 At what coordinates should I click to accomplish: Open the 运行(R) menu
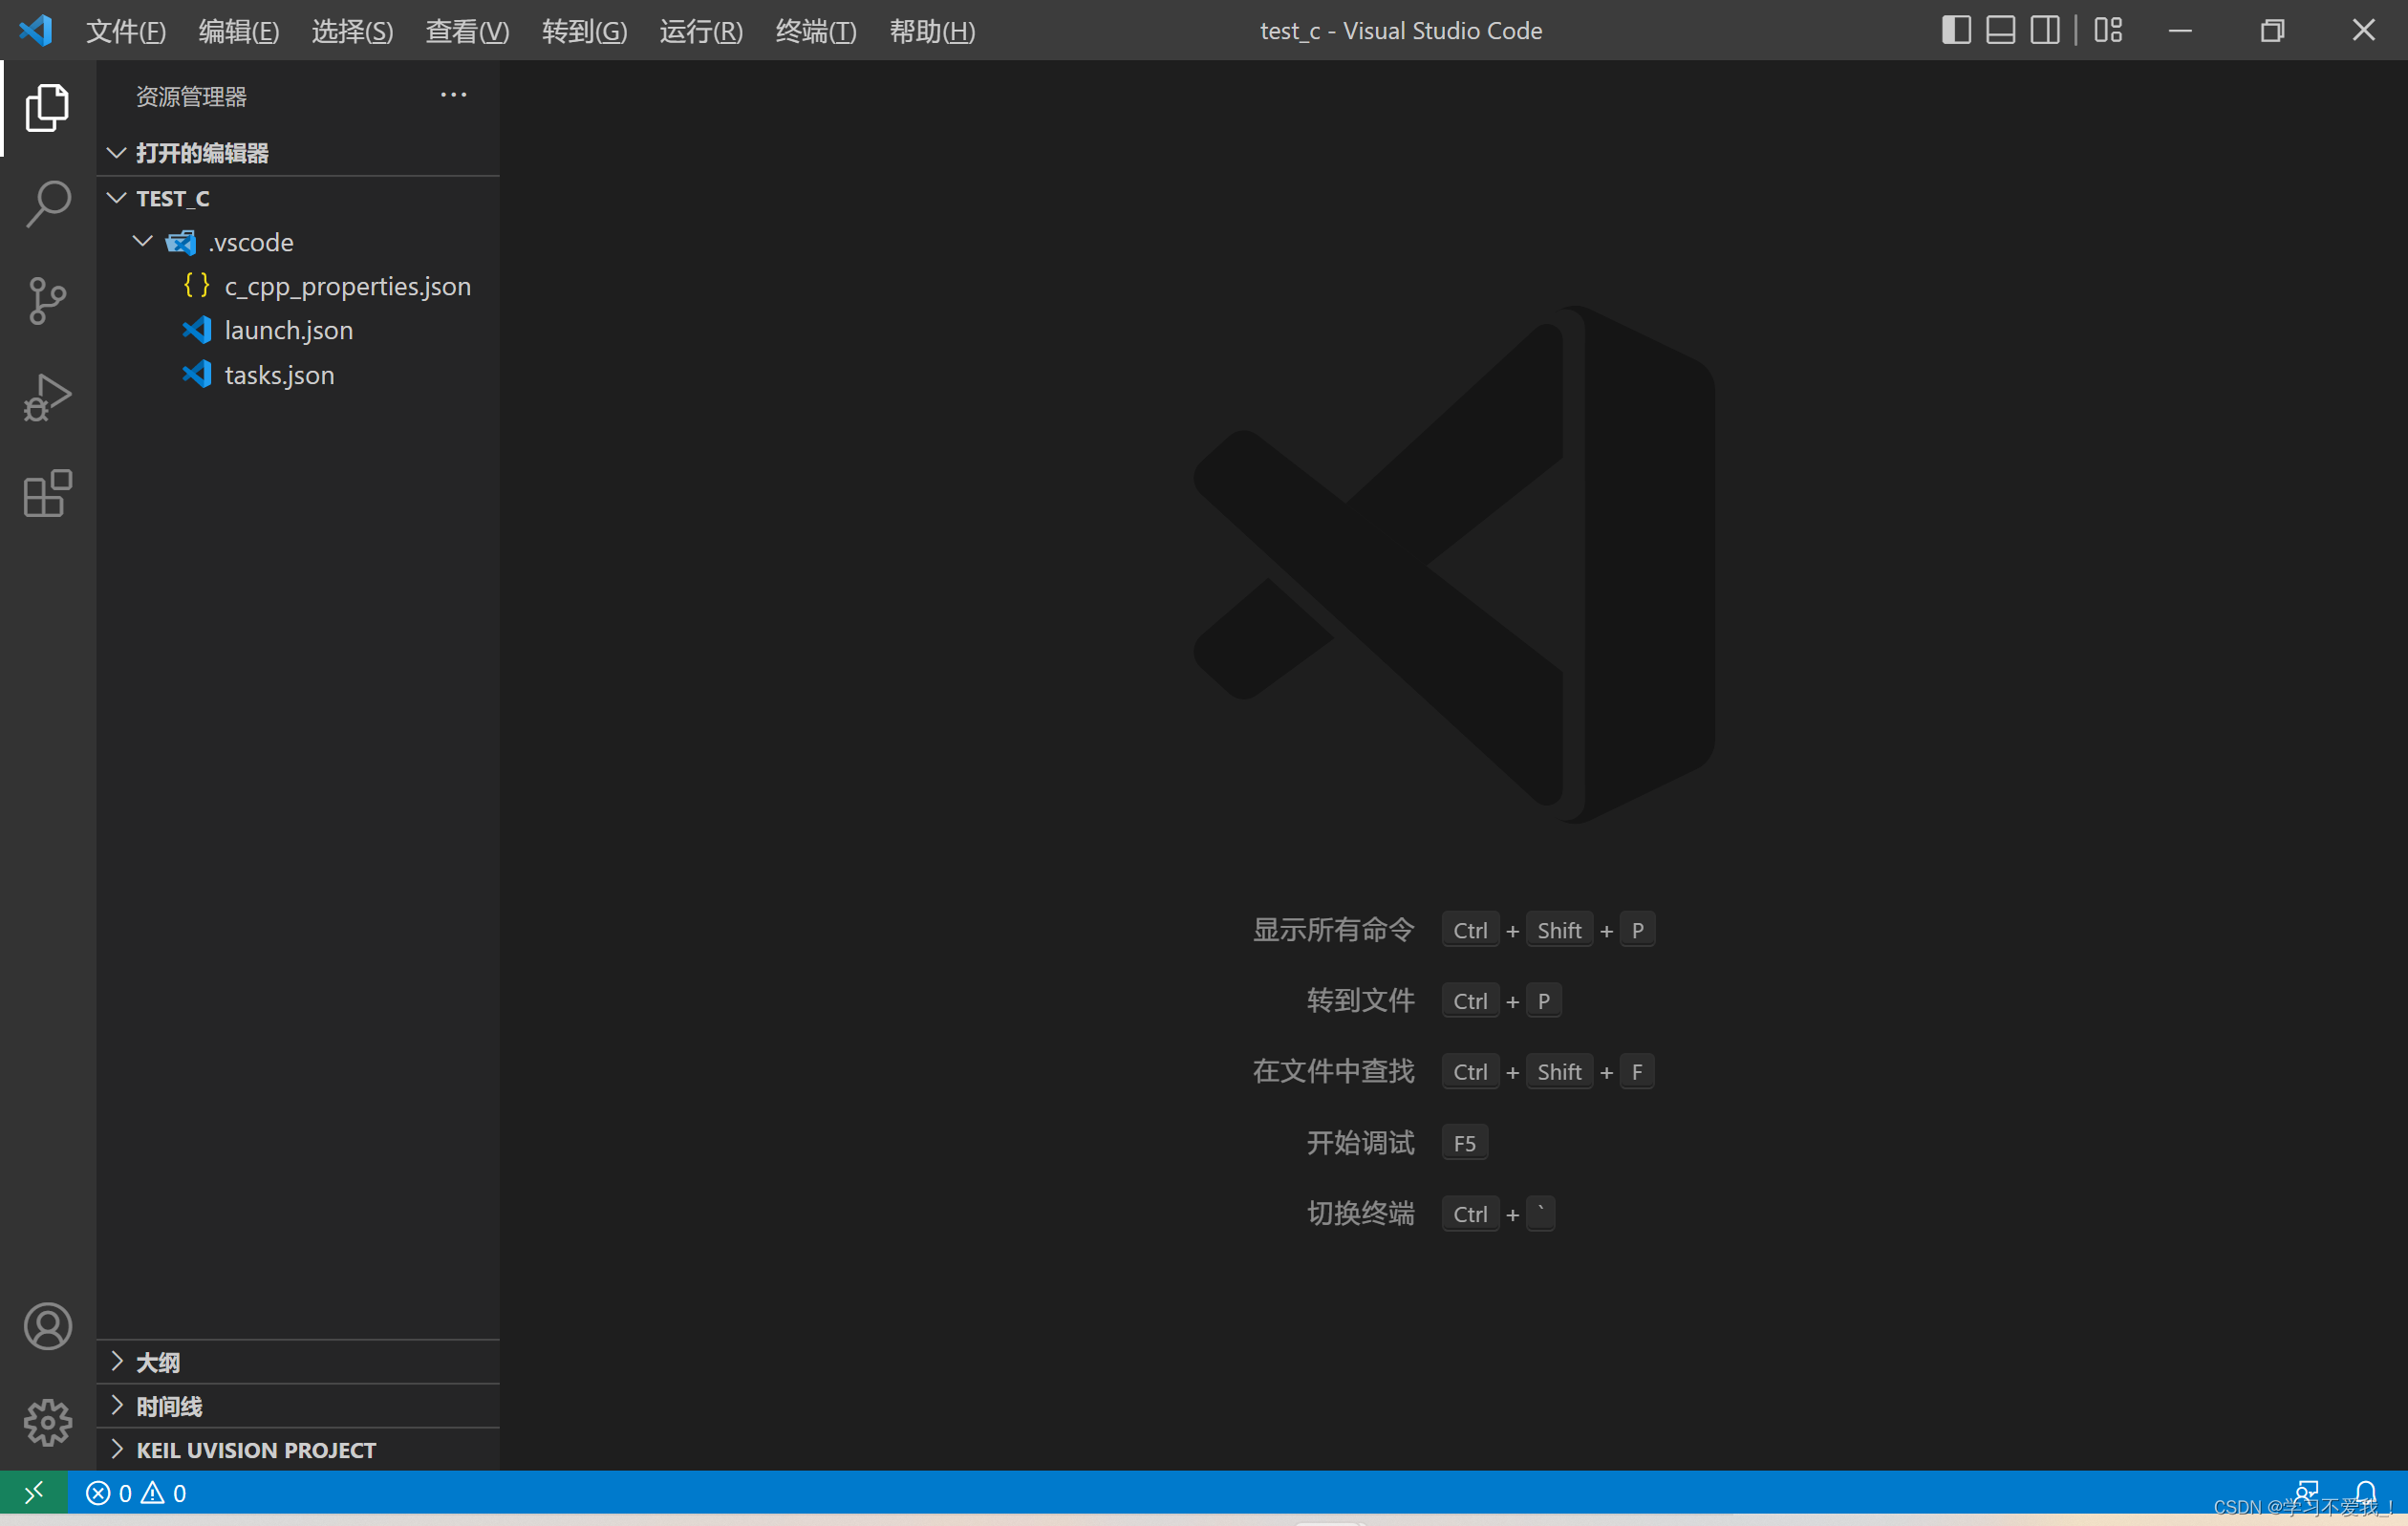pyautogui.click(x=700, y=31)
